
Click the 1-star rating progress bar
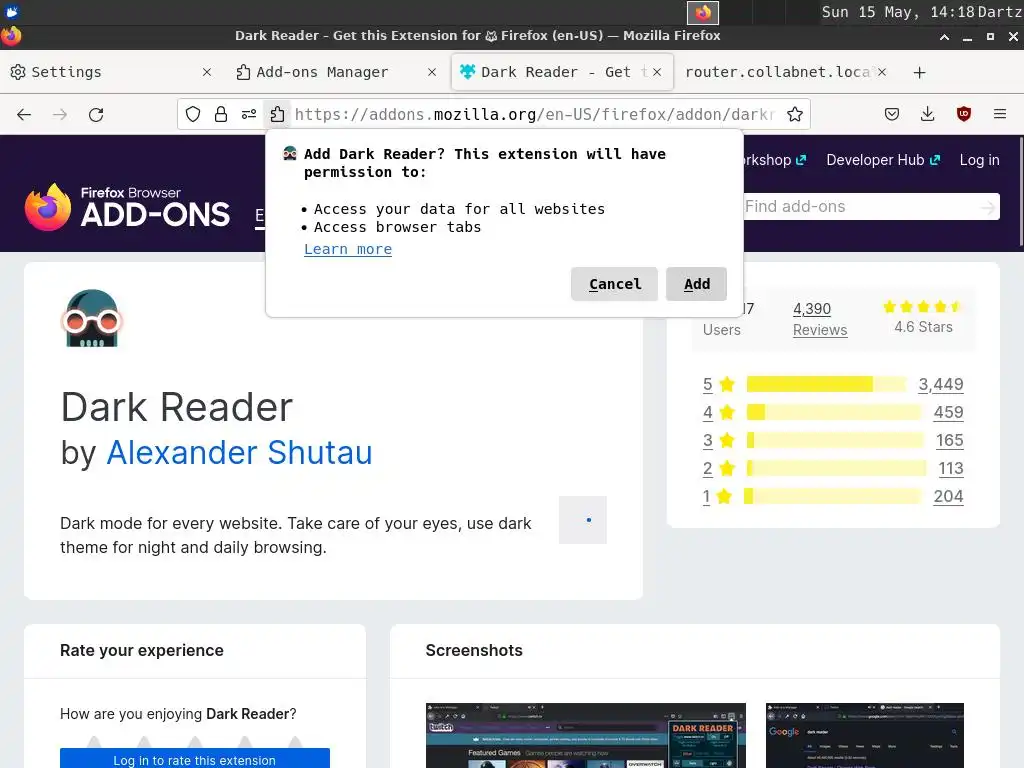click(x=833, y=496)
